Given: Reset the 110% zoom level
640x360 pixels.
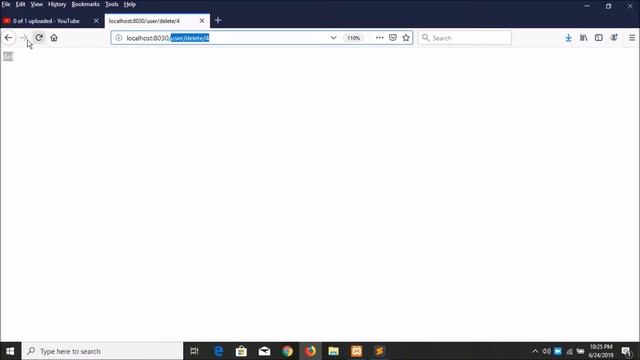Looking at the screenshot, I should click(353, 38).
